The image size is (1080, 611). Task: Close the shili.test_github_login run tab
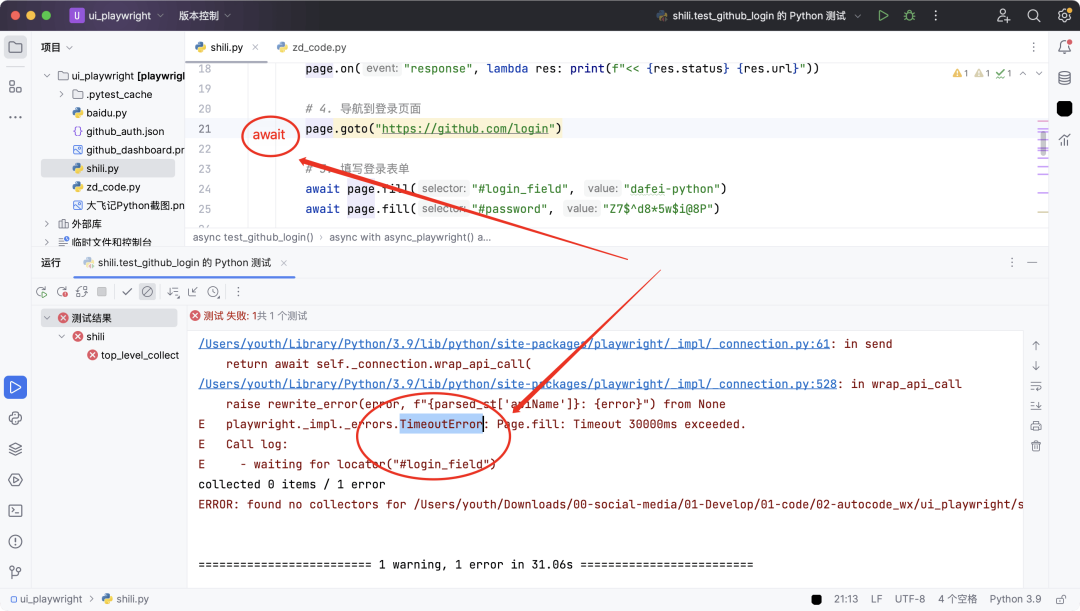(284, 262)
